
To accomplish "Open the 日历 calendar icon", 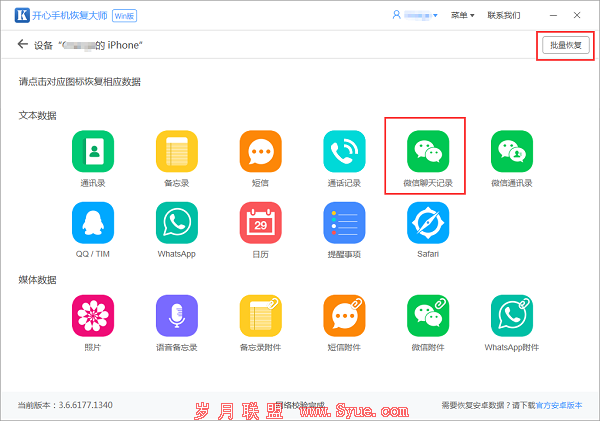I will coord(261,223).
